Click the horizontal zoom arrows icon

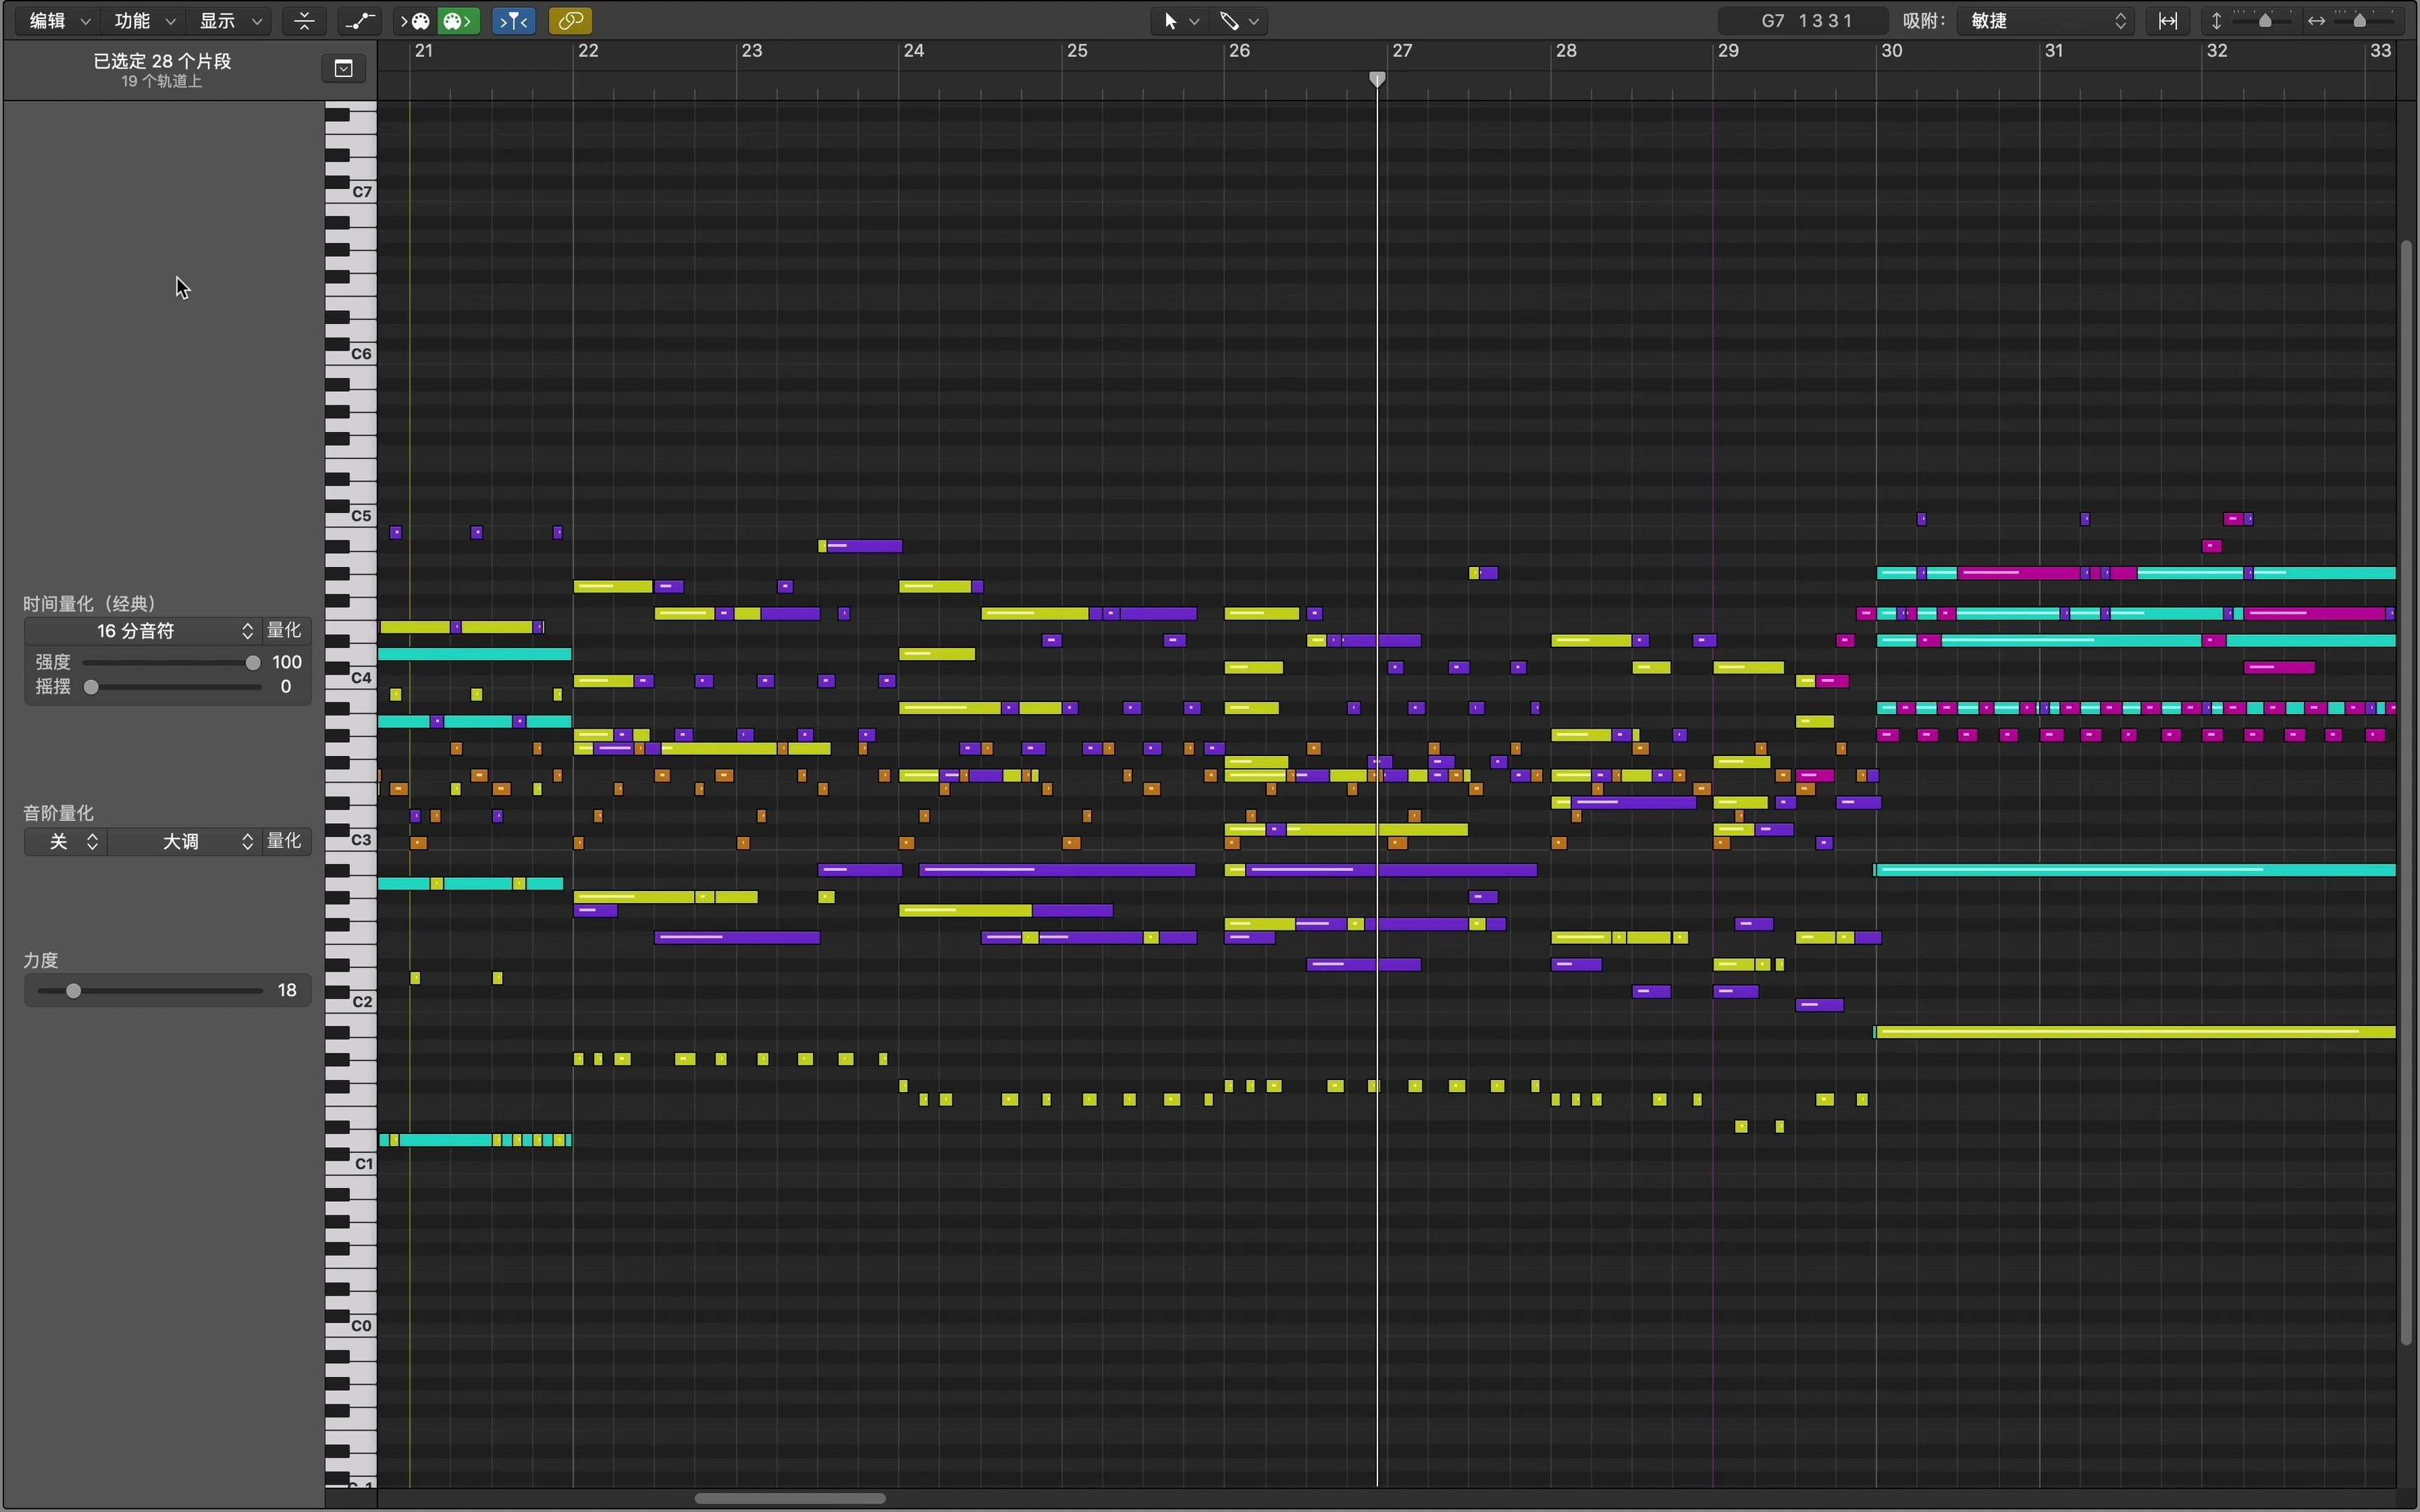tap(2316, 21)
